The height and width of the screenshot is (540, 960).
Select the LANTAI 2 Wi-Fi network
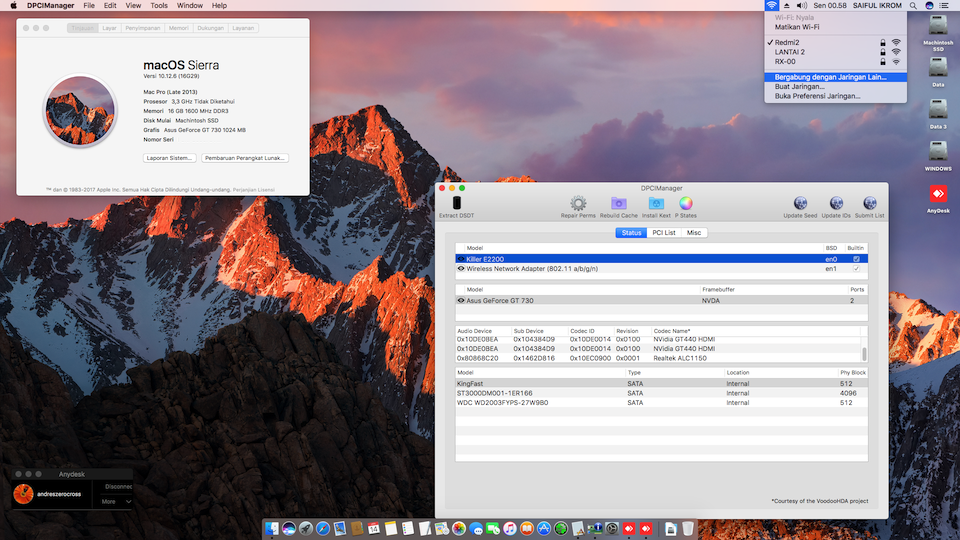(x=835, y=52)
